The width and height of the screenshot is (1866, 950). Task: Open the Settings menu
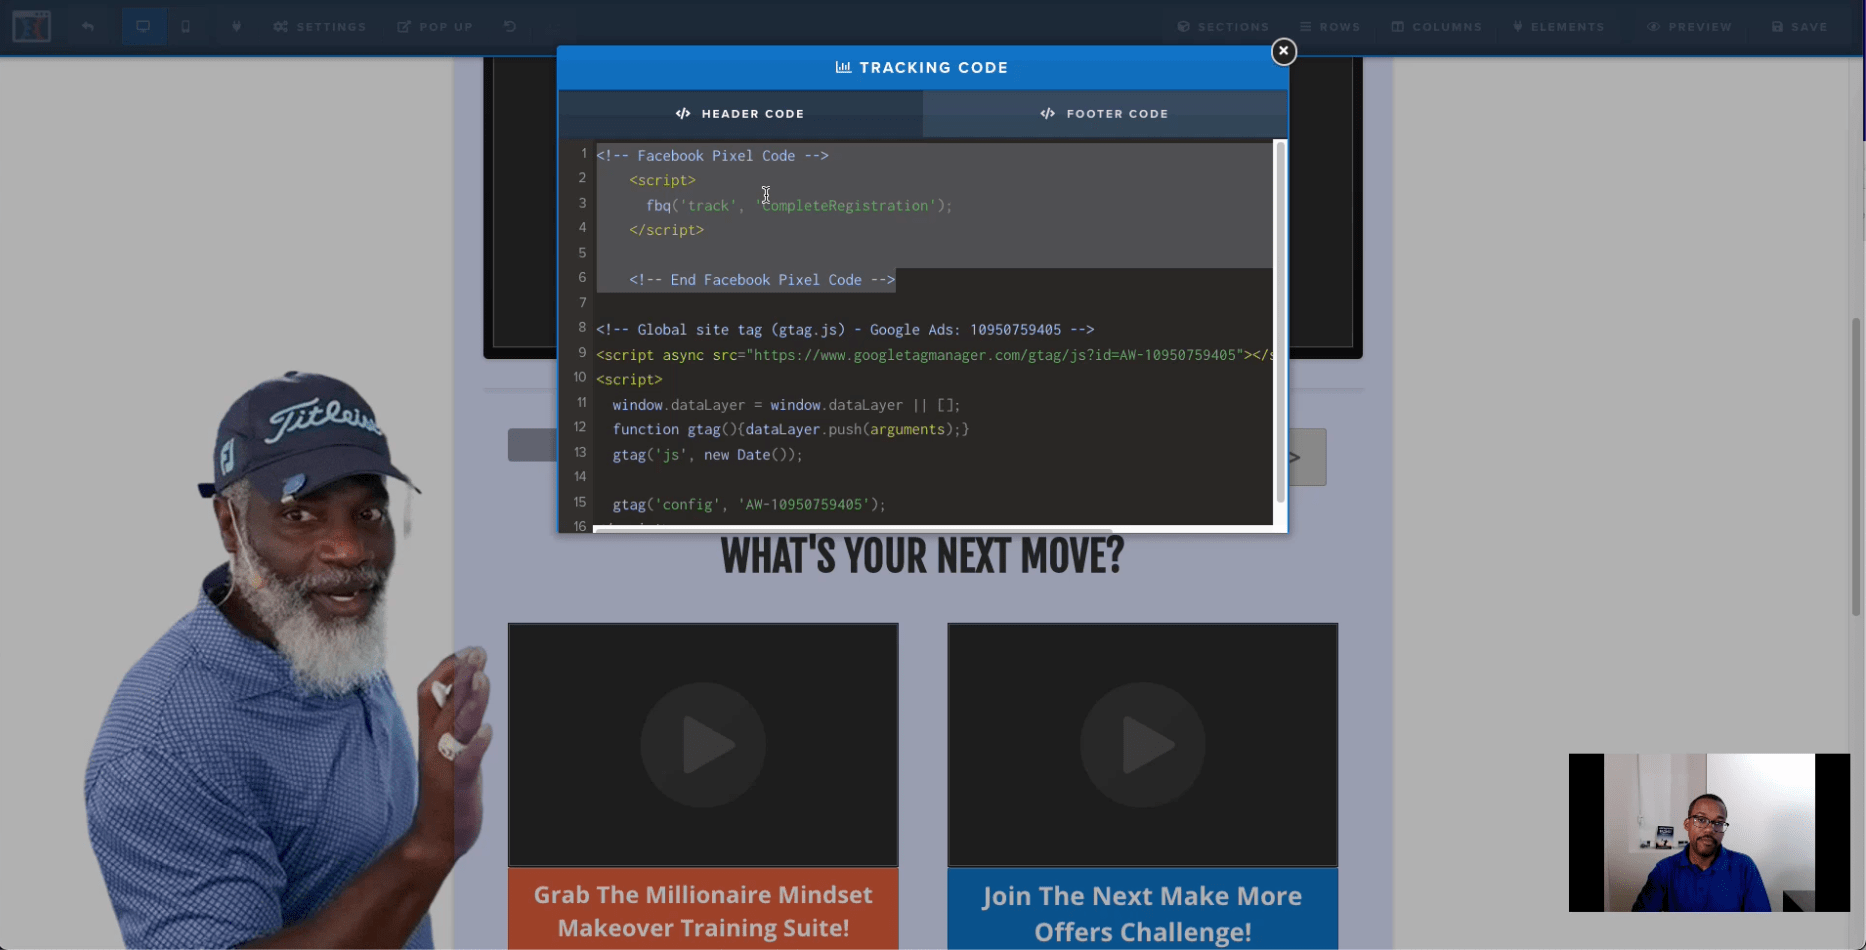[x=320, y=27]
